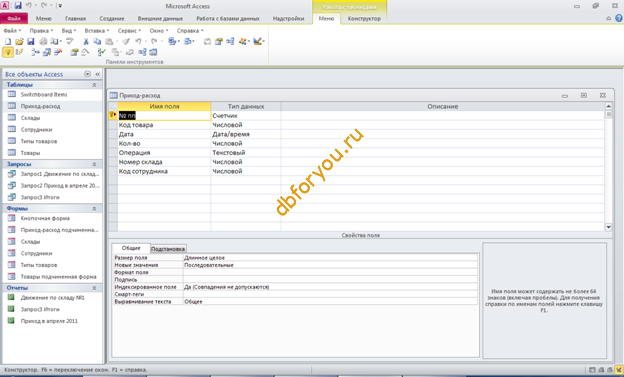This screenshot has height=377, width=624.
Task: Click the Copy toolbar icon
Action: coord(97,41)
